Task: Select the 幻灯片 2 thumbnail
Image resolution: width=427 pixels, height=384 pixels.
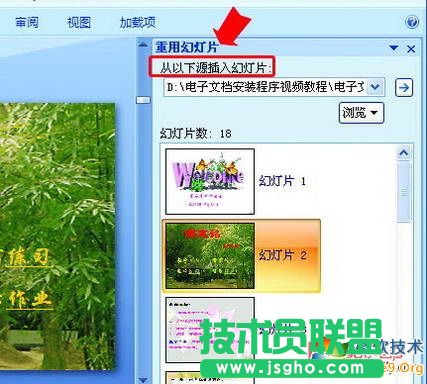Action: (210, 256)
